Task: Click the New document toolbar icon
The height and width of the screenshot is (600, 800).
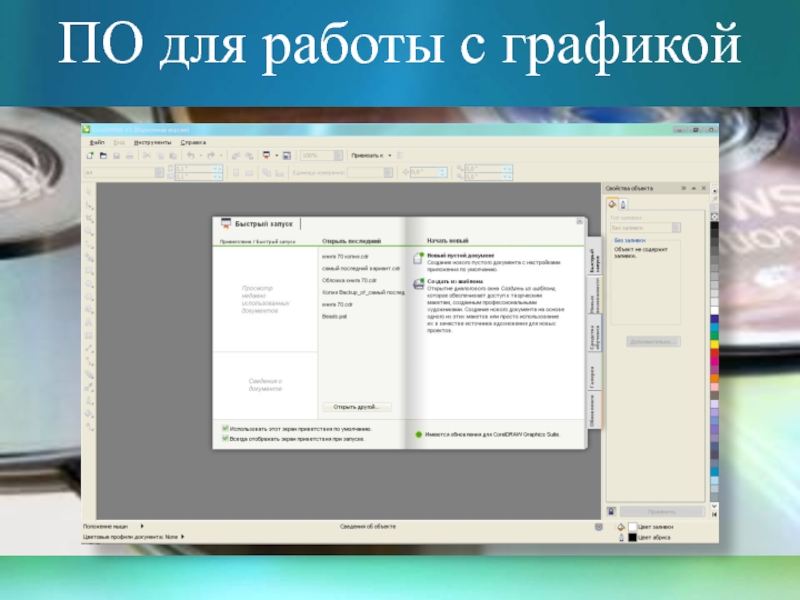Action: pos(90,156)
